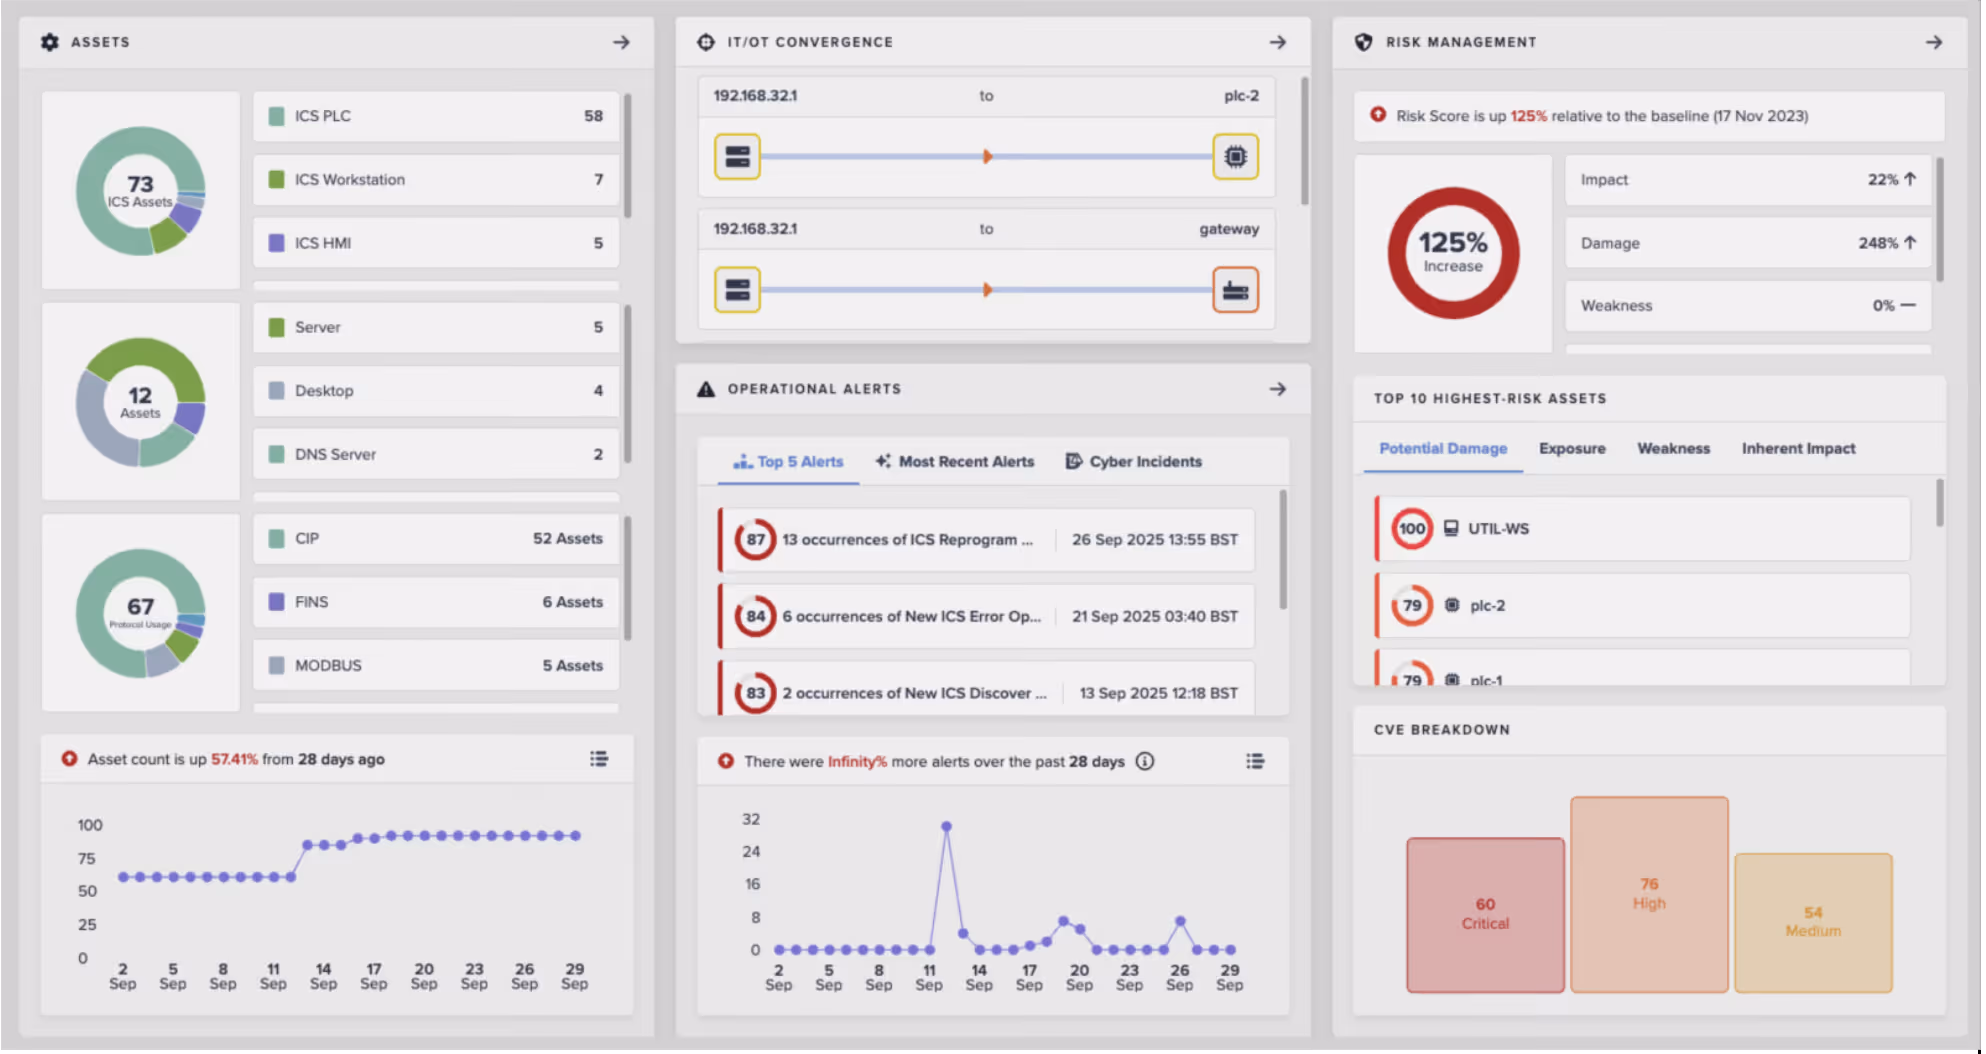Click the Critical CVE bar showing 60
This screenshot has height=1054, width=1986.
click(x=1485, y=915)
